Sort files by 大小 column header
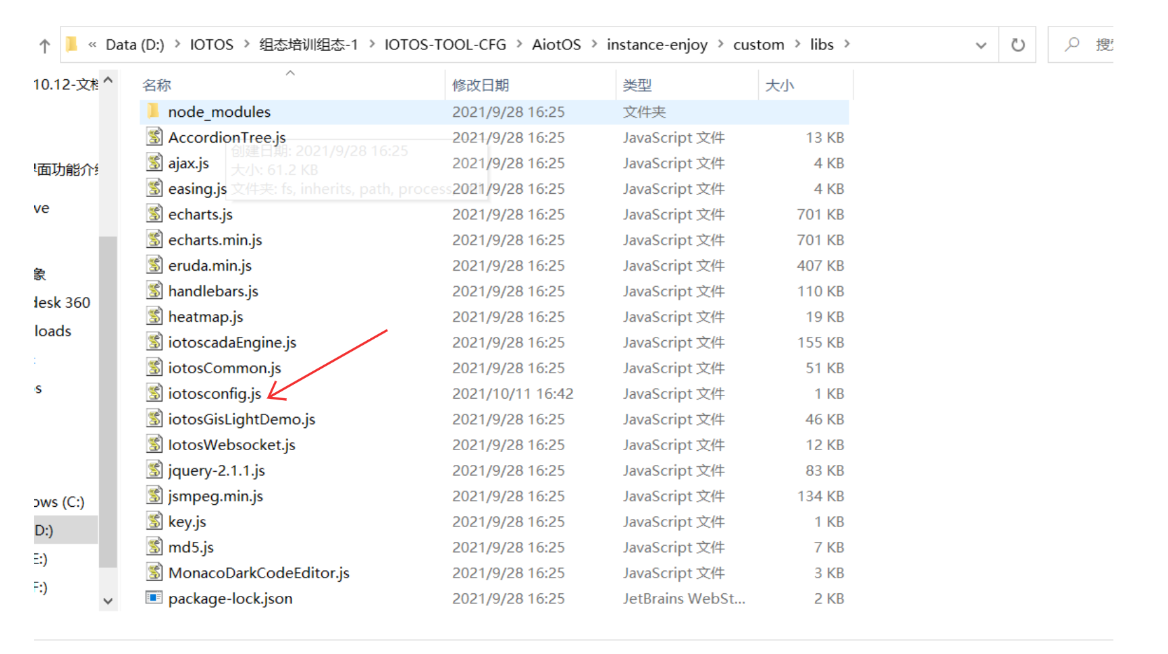The image size is (1168, 654). tap(779, 86)
